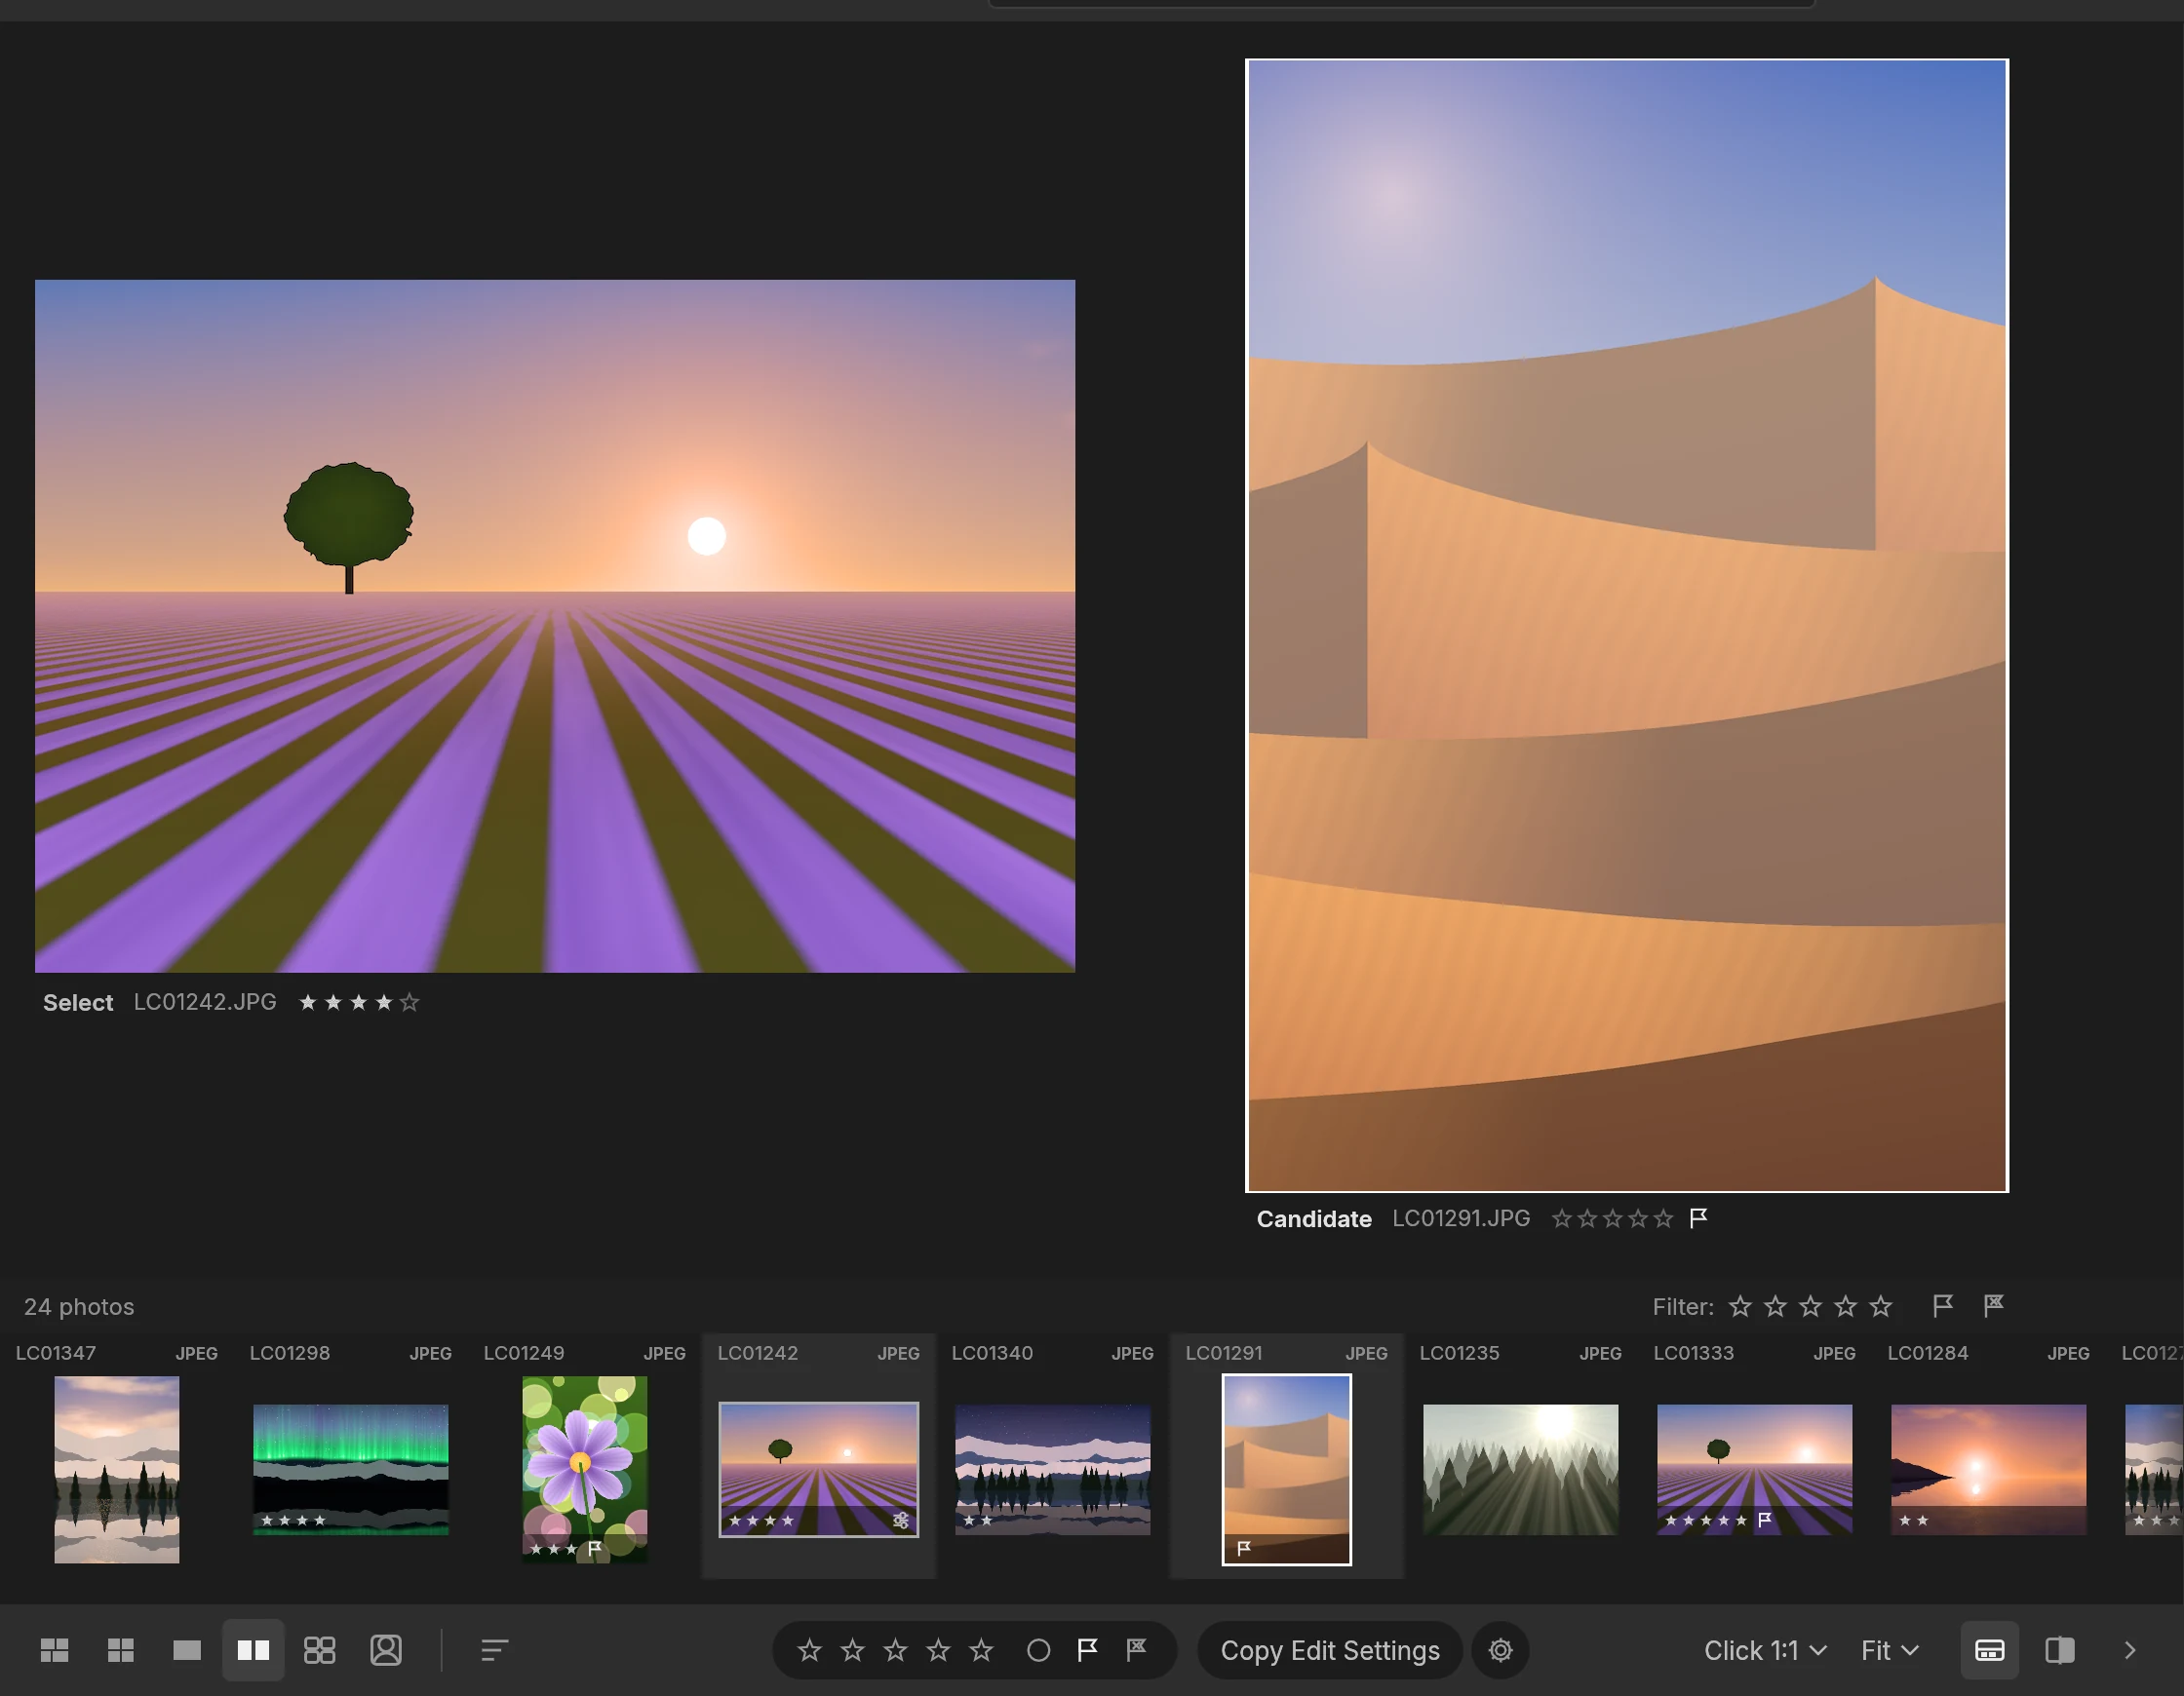This screenshot has width=2184, height=1696.
Task: Select LC01284 sunset thumbnail
Action: [x=1988, y=1470]
